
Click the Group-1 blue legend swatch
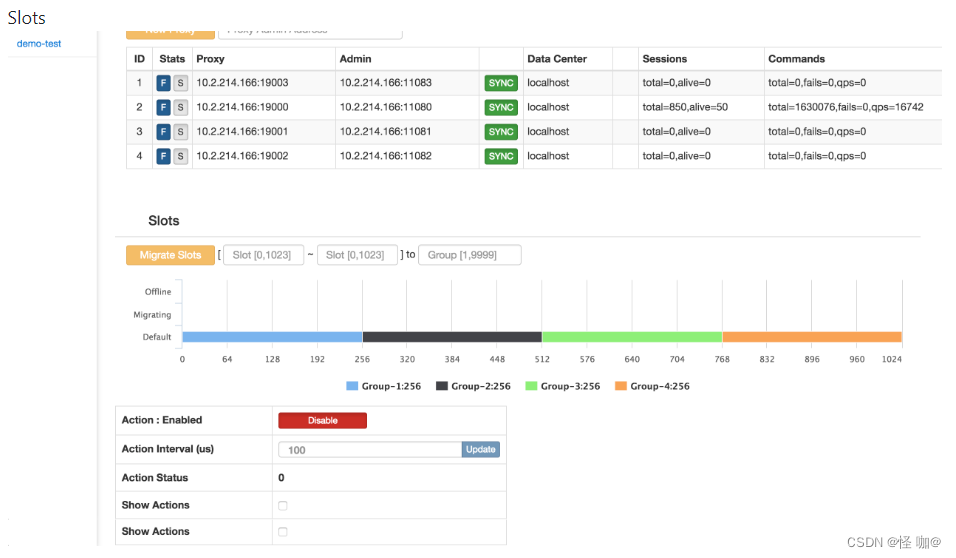tap(352, 386)
